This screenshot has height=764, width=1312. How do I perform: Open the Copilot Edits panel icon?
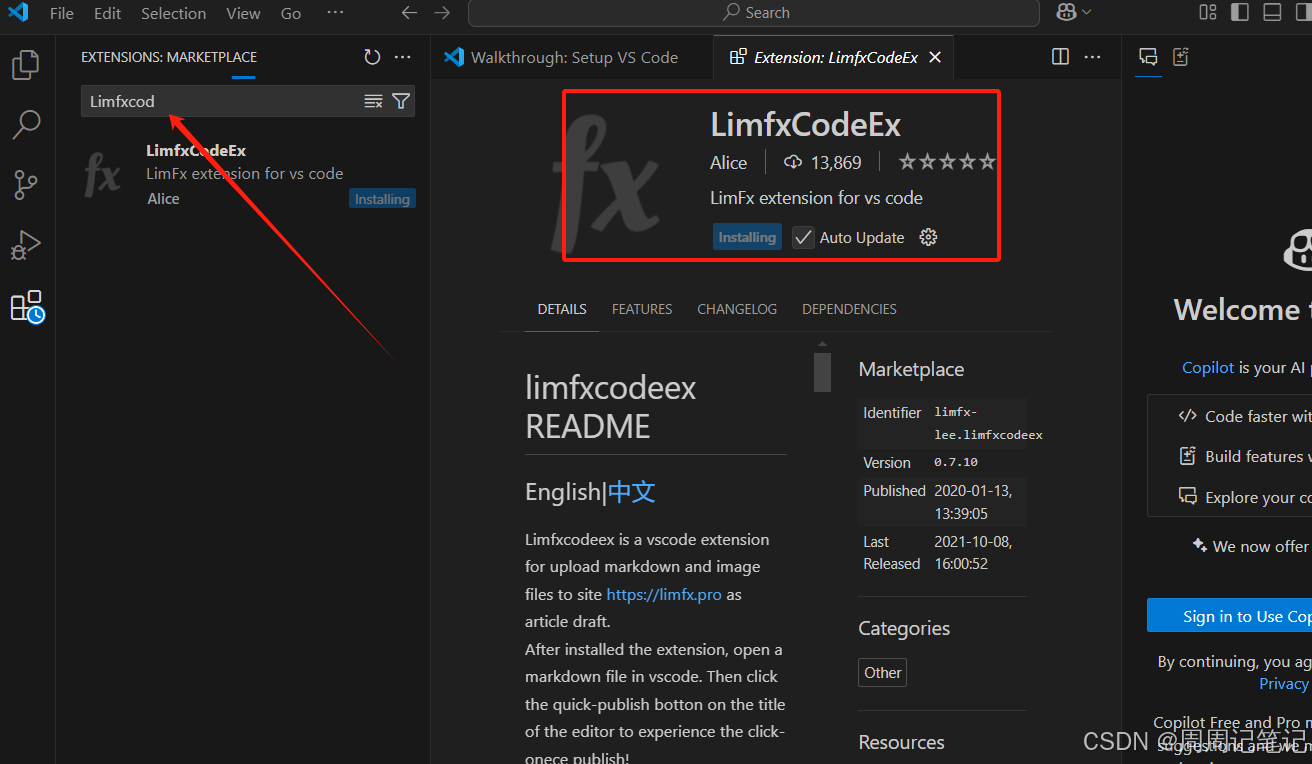(x=1181, y=57)
